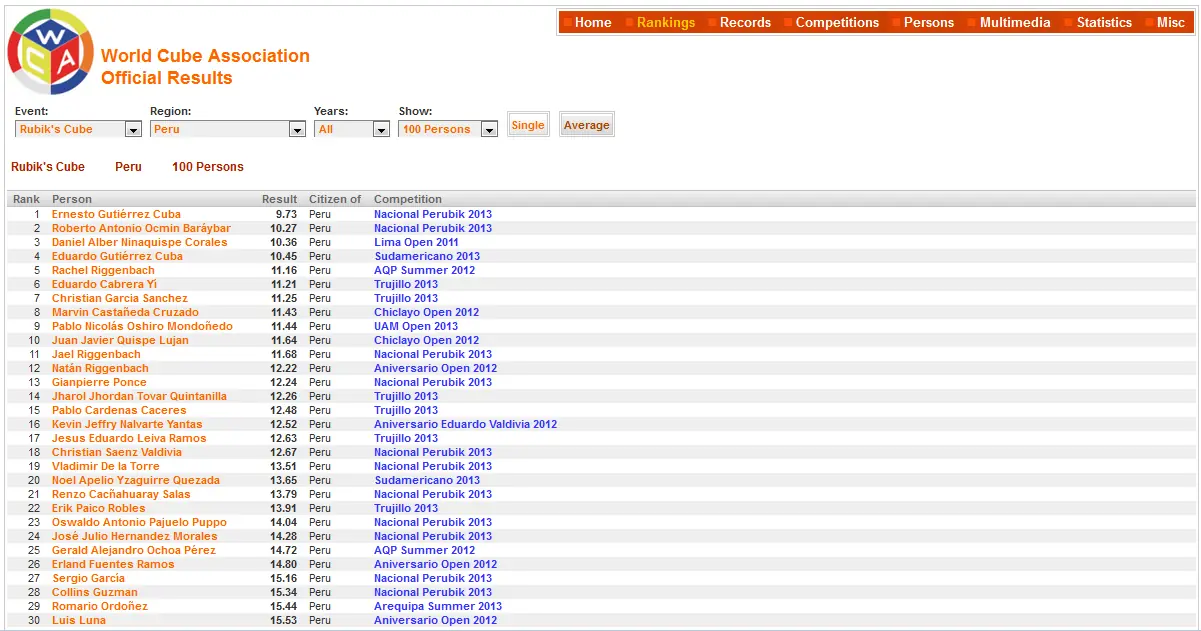Viewport: 1201px width, 631px height.
Task: Open Pablo Cardenas Caceres profile
Action: [119, 410]
